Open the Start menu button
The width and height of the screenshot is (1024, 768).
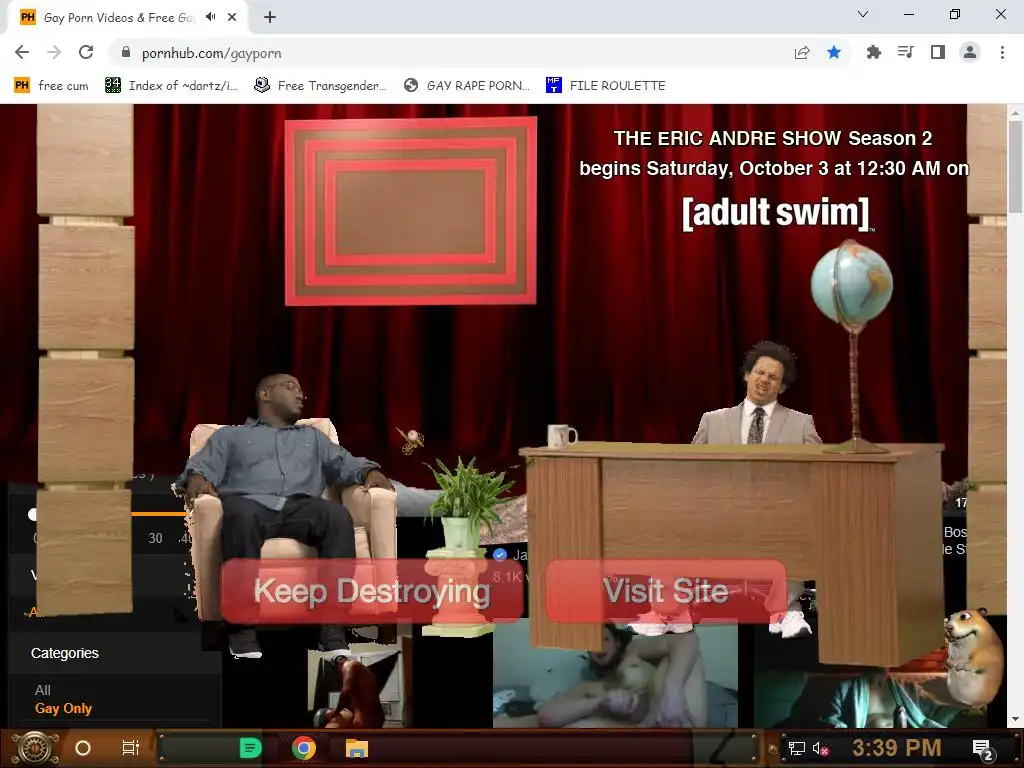tap(35, 748)
